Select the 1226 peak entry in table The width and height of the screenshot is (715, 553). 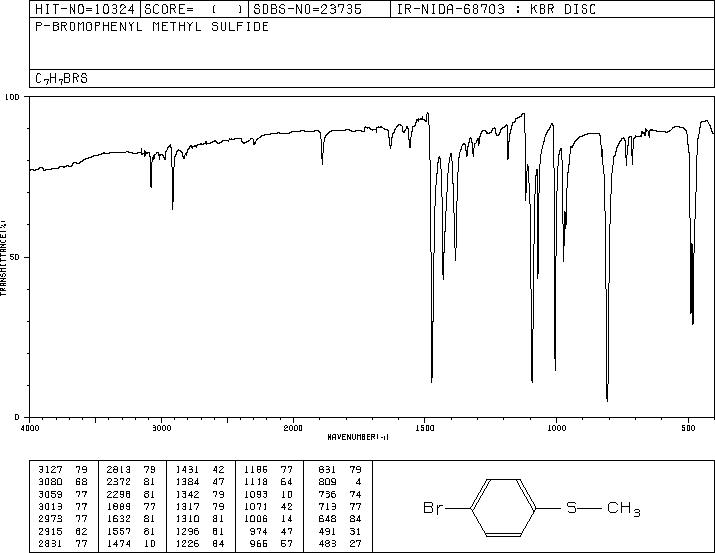pyautogui.click(x=187, y=543)
